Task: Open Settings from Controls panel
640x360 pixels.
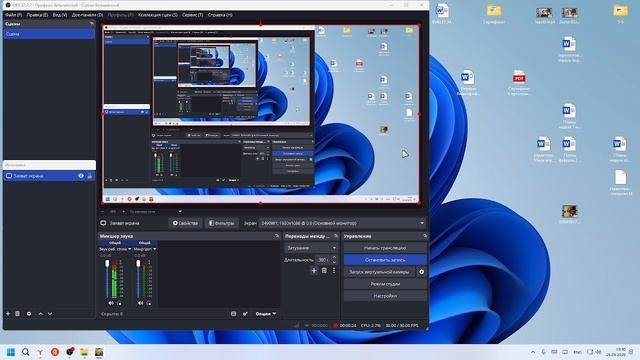Action: 385,296
